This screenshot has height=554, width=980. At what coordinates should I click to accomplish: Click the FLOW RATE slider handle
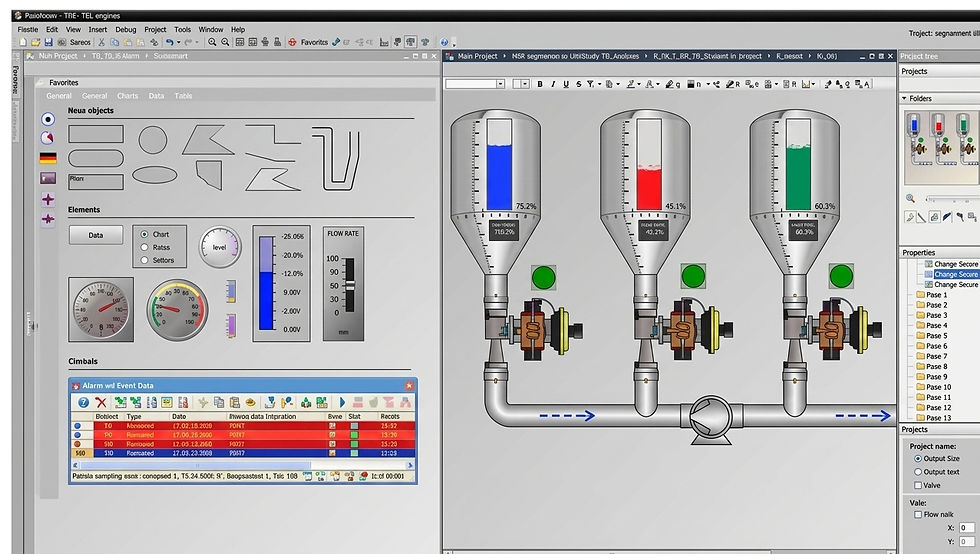click(x=350, y=285)
